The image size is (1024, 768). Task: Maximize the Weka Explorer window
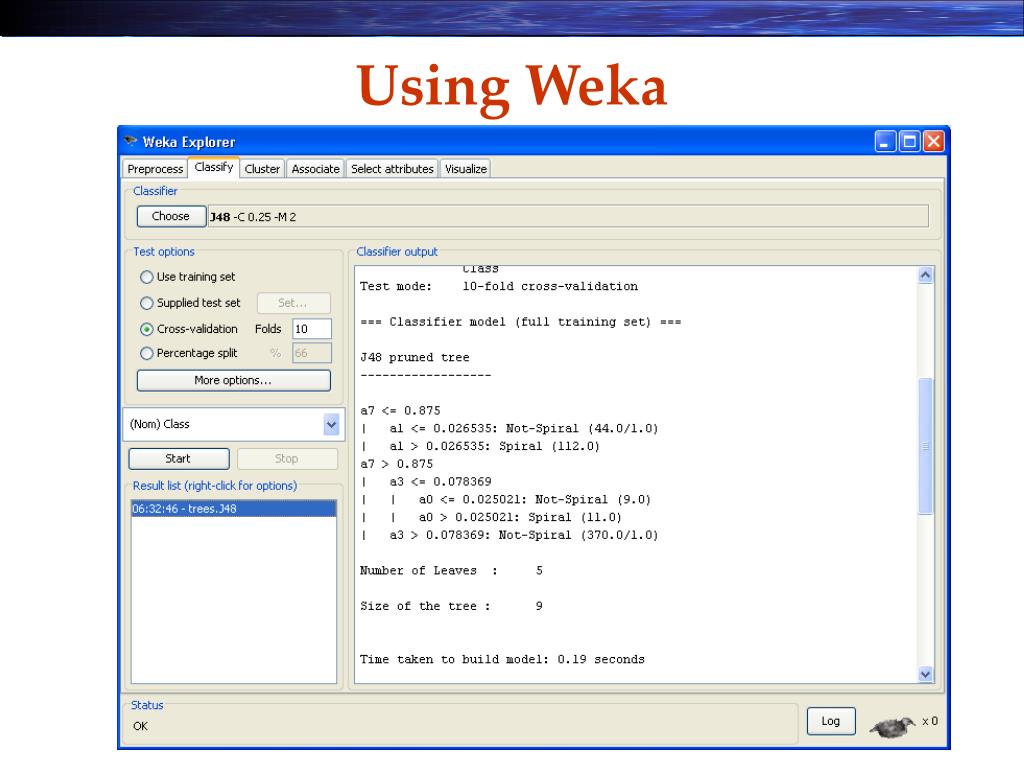[909, 141]
